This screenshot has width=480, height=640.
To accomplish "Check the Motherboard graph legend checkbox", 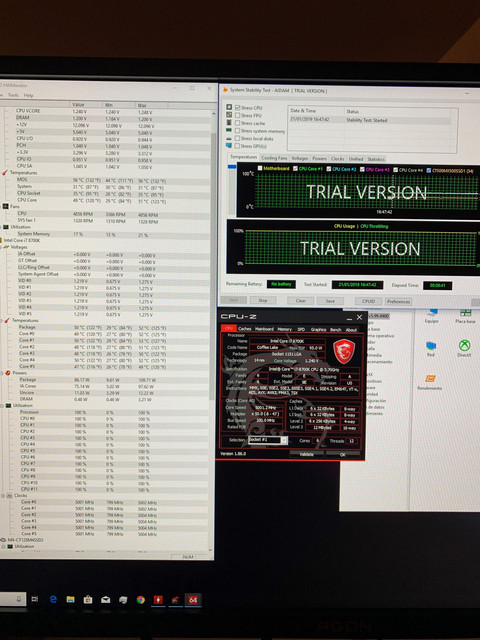I will [260, 168].
